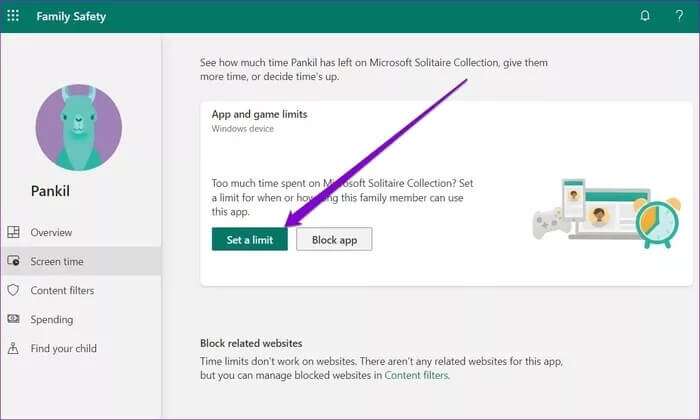Click the help question mark icon
Screen dimensions: 700x420
point(679,16)
